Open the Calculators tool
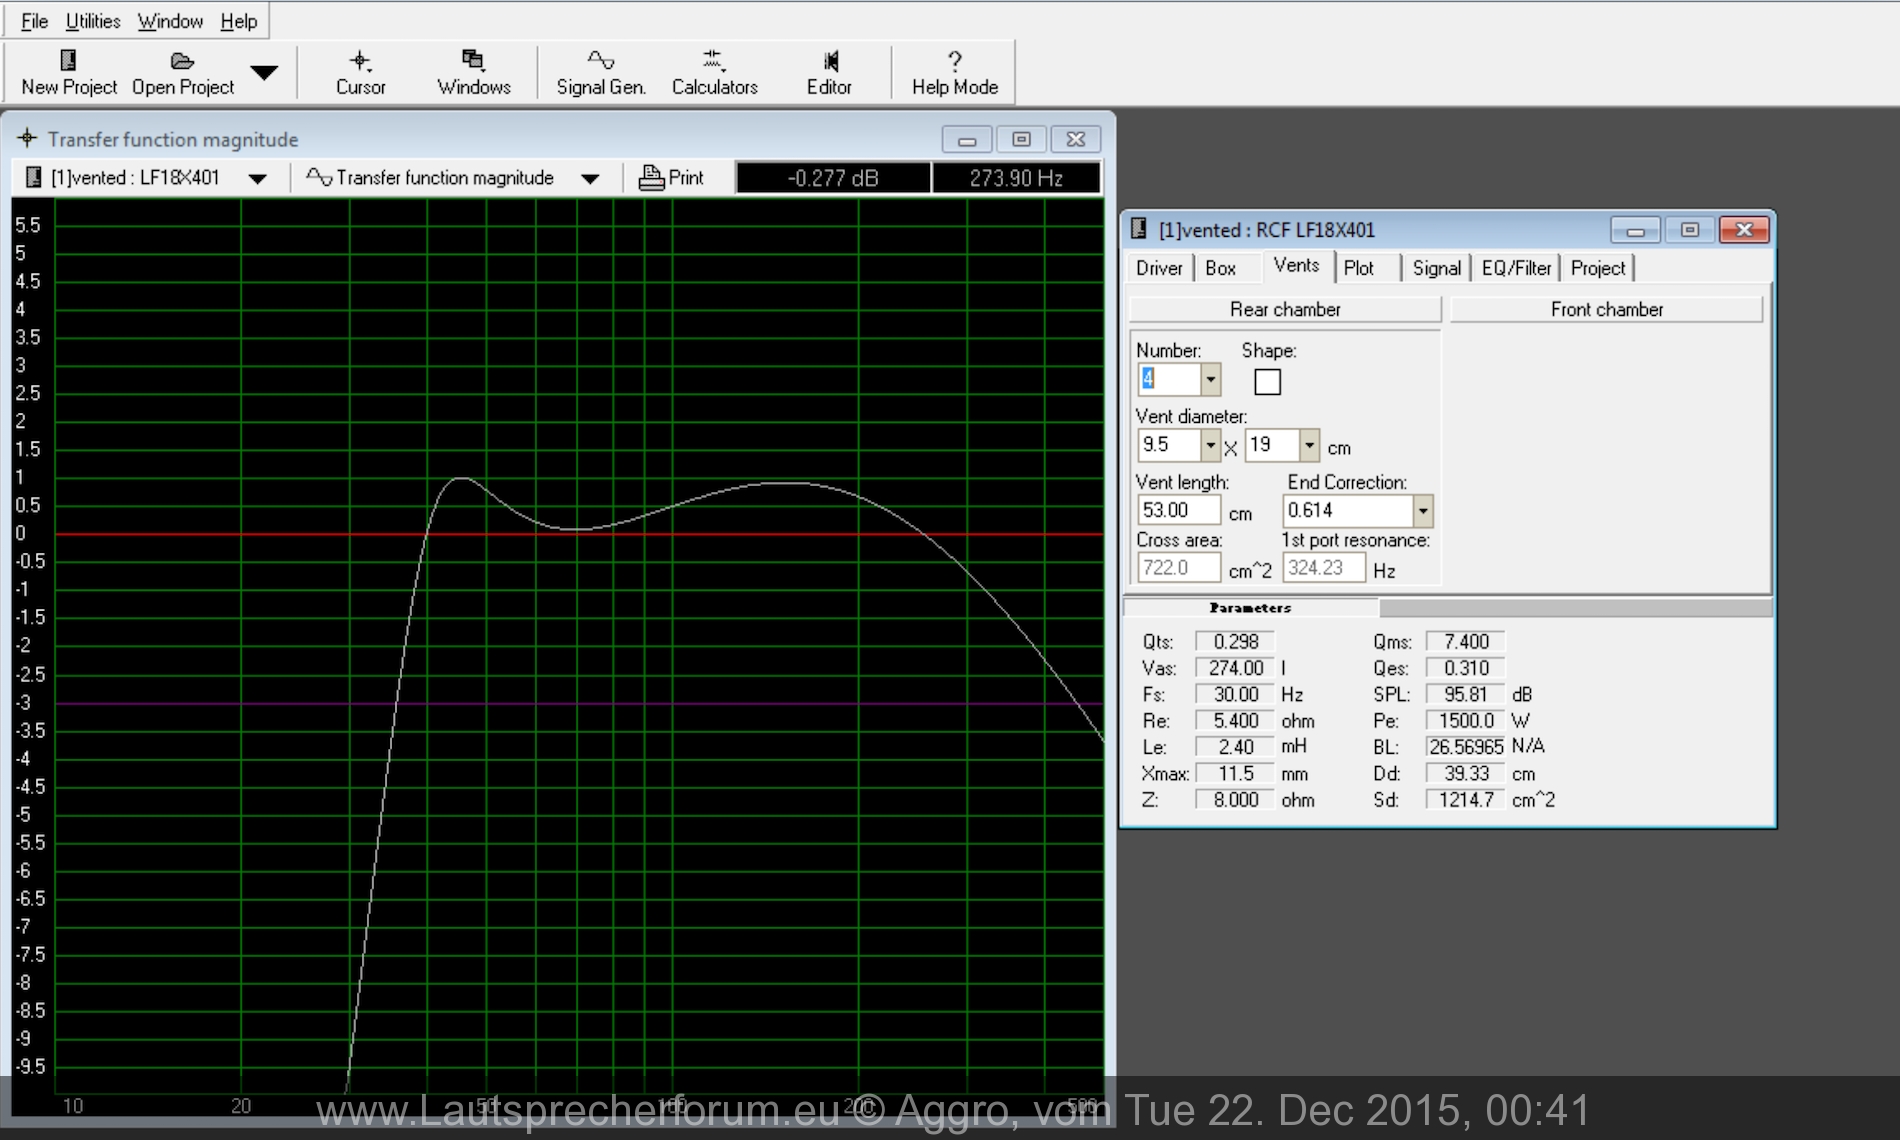The image size is (1900, 1140). point(714,73)
